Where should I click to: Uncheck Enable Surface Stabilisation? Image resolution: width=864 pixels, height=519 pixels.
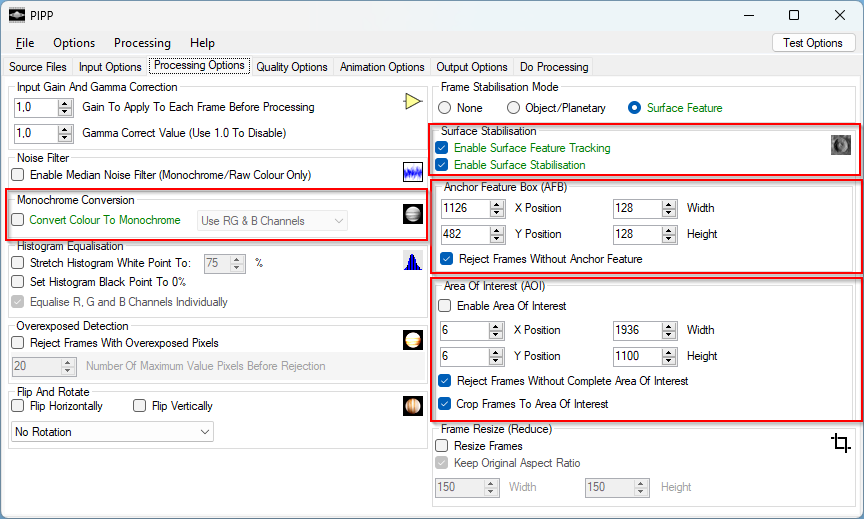tap(441, 165)
